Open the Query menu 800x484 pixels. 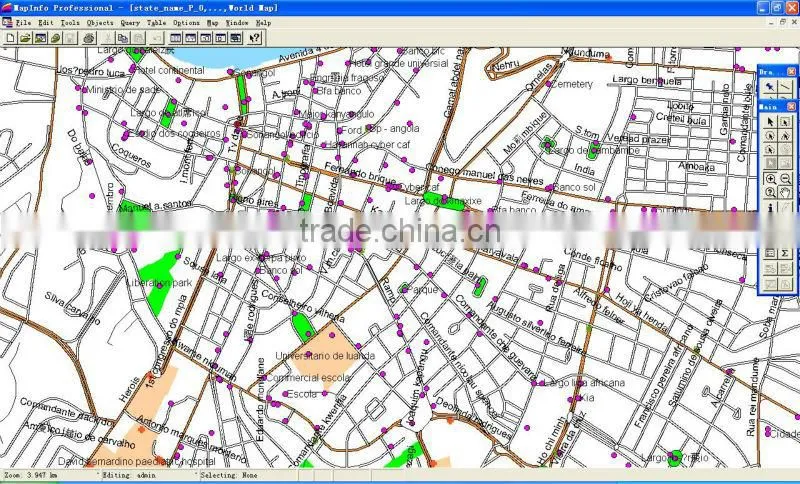point(130,23)
